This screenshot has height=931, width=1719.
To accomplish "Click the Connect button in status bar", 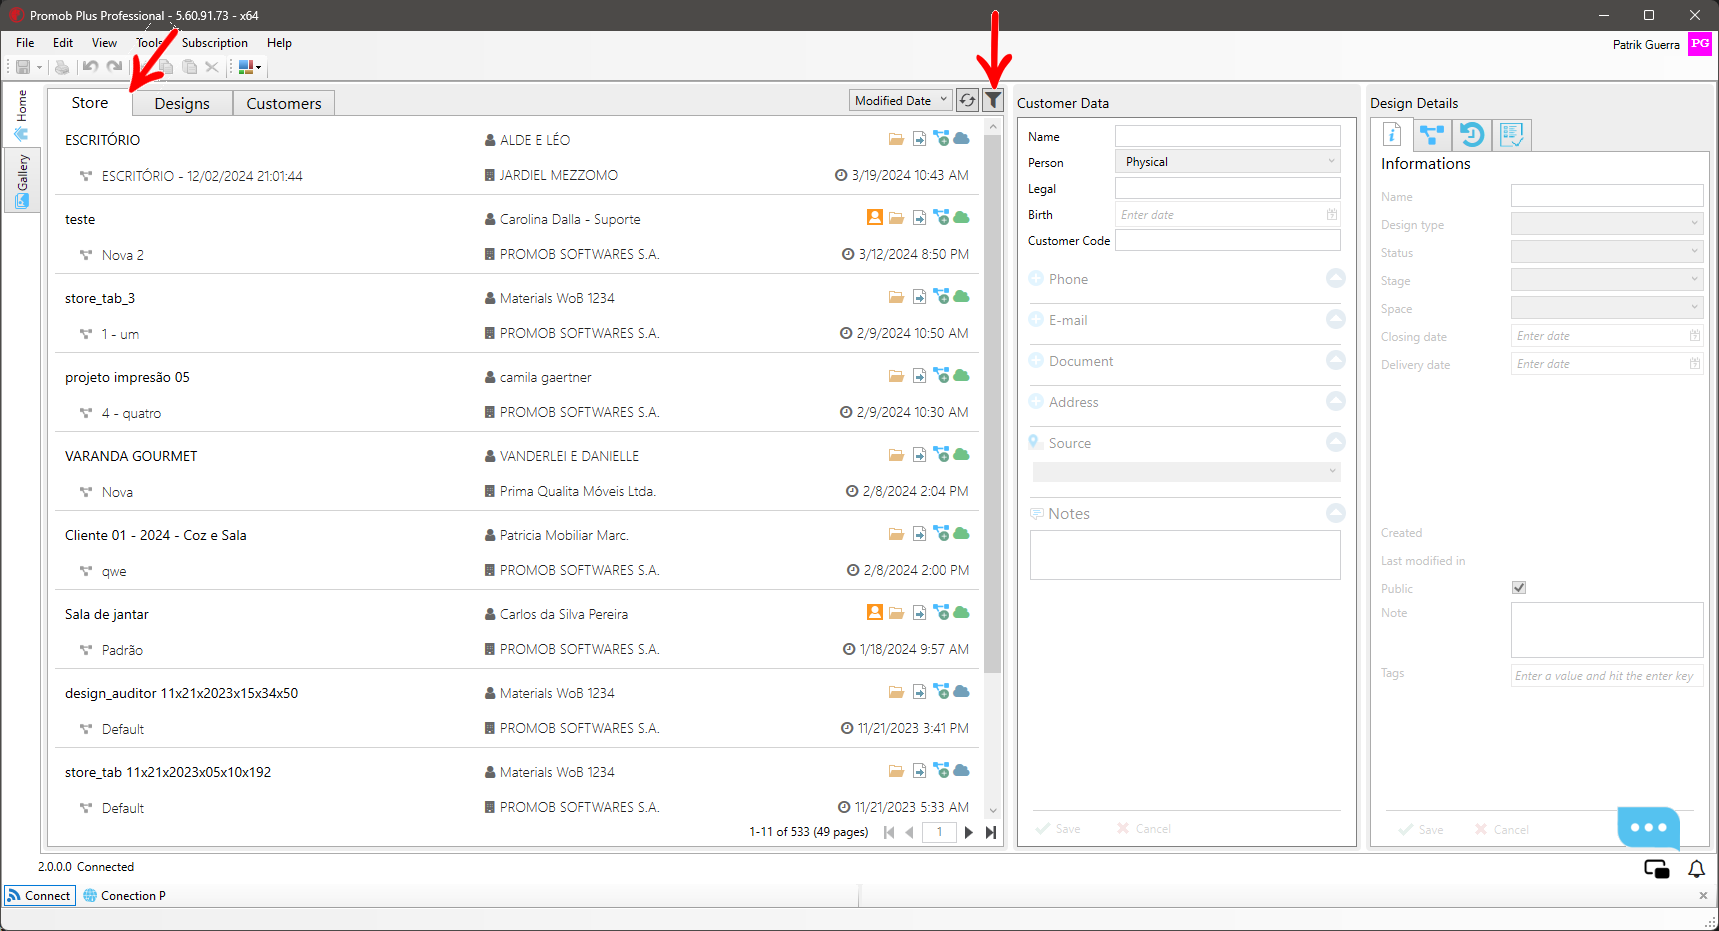I will pos(40,895).
